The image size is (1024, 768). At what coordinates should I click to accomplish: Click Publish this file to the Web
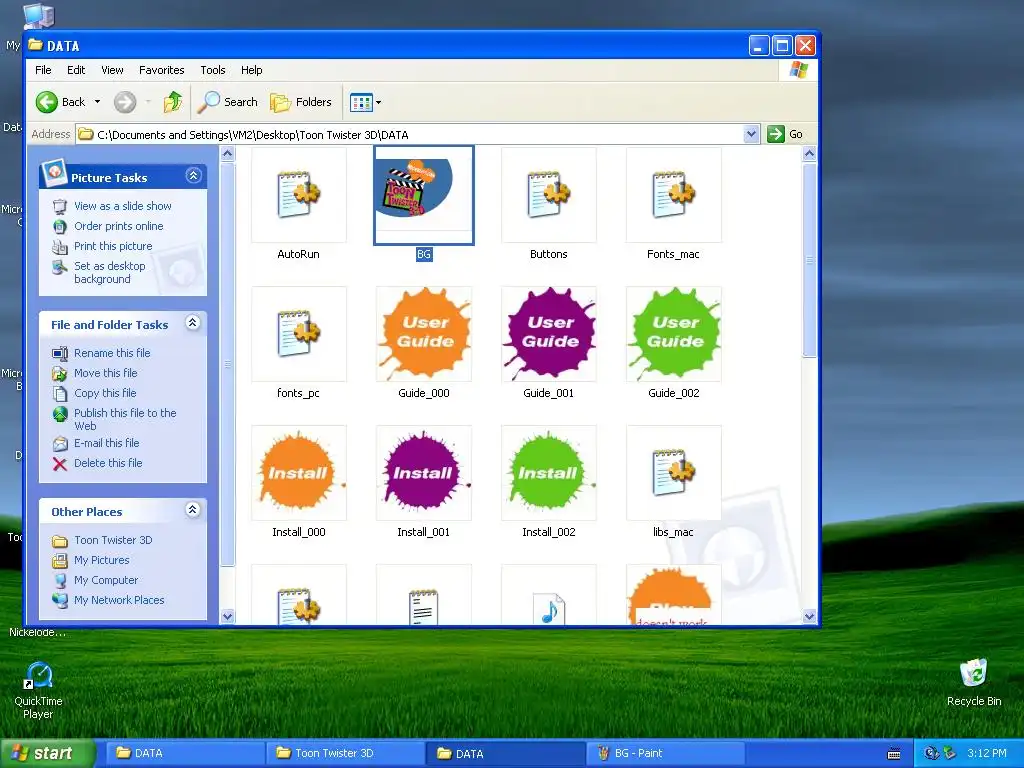click(125, 419)
